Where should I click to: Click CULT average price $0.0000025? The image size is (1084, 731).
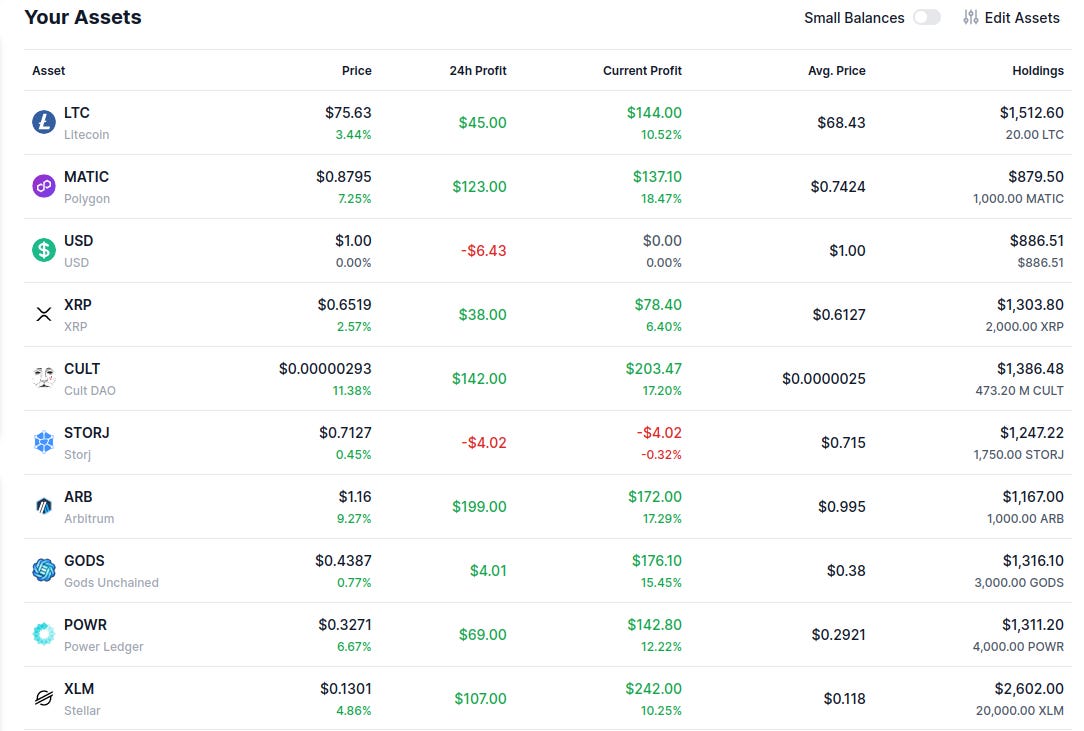click(x=823, y=378)
